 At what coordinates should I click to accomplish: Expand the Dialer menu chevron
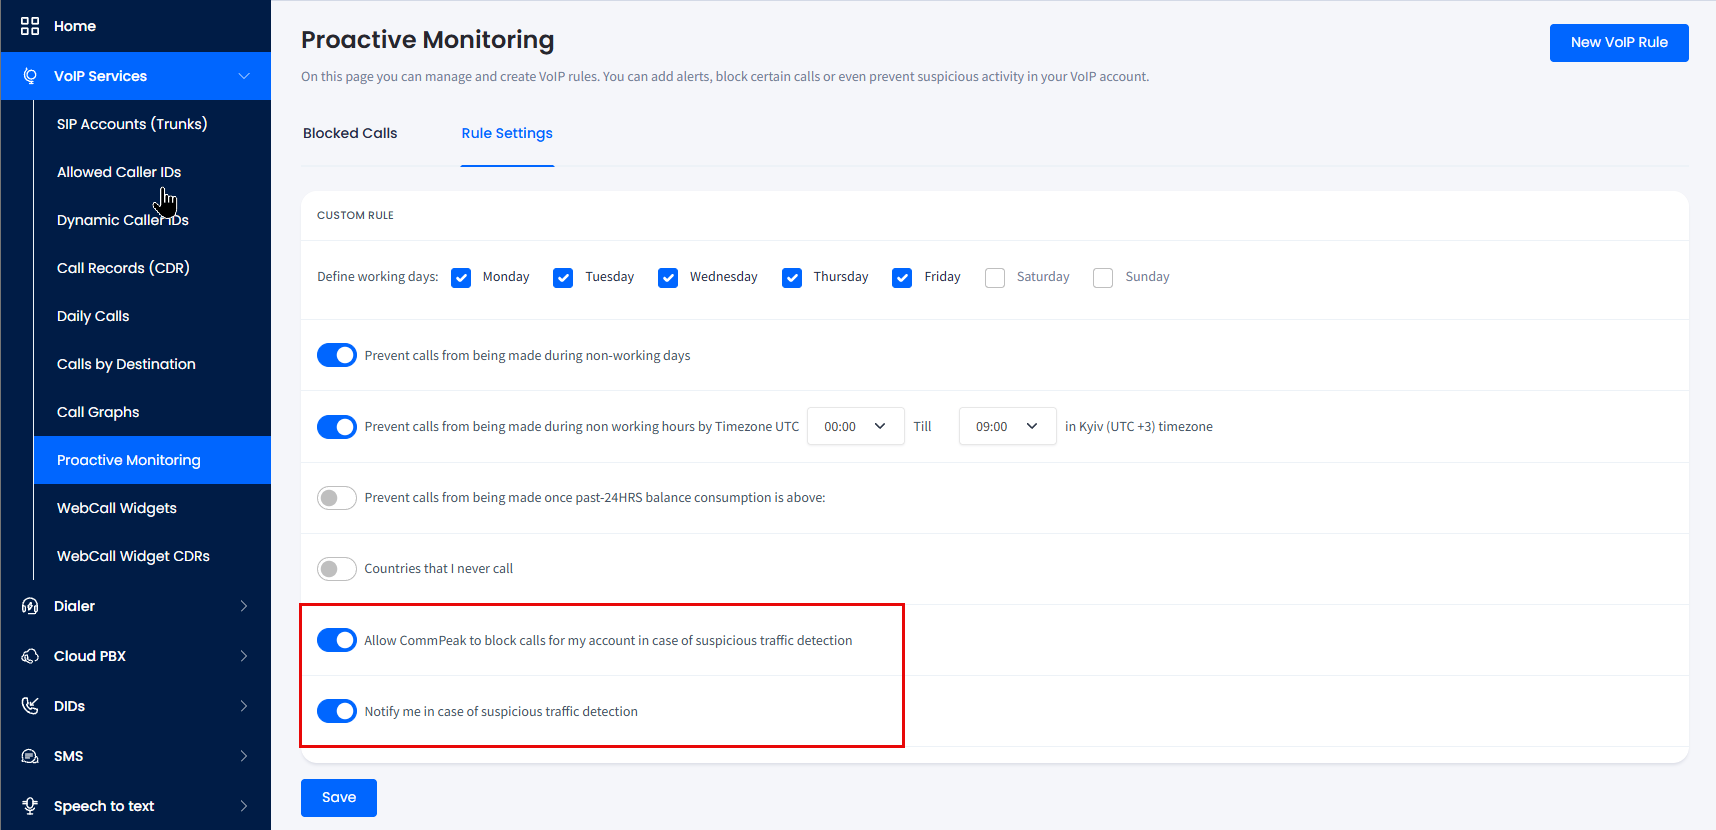[244, 606]
